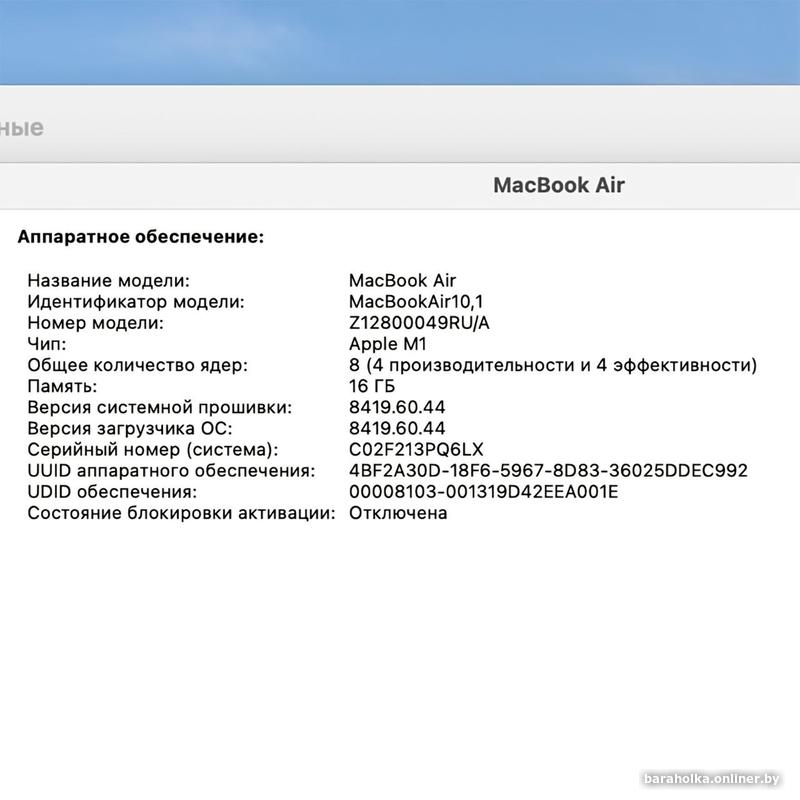The width and height of the screenshot is (800, 800).
Task: Click the label 'UUID аппаратного обеспечения:'
Action: (x=171, y=470)
